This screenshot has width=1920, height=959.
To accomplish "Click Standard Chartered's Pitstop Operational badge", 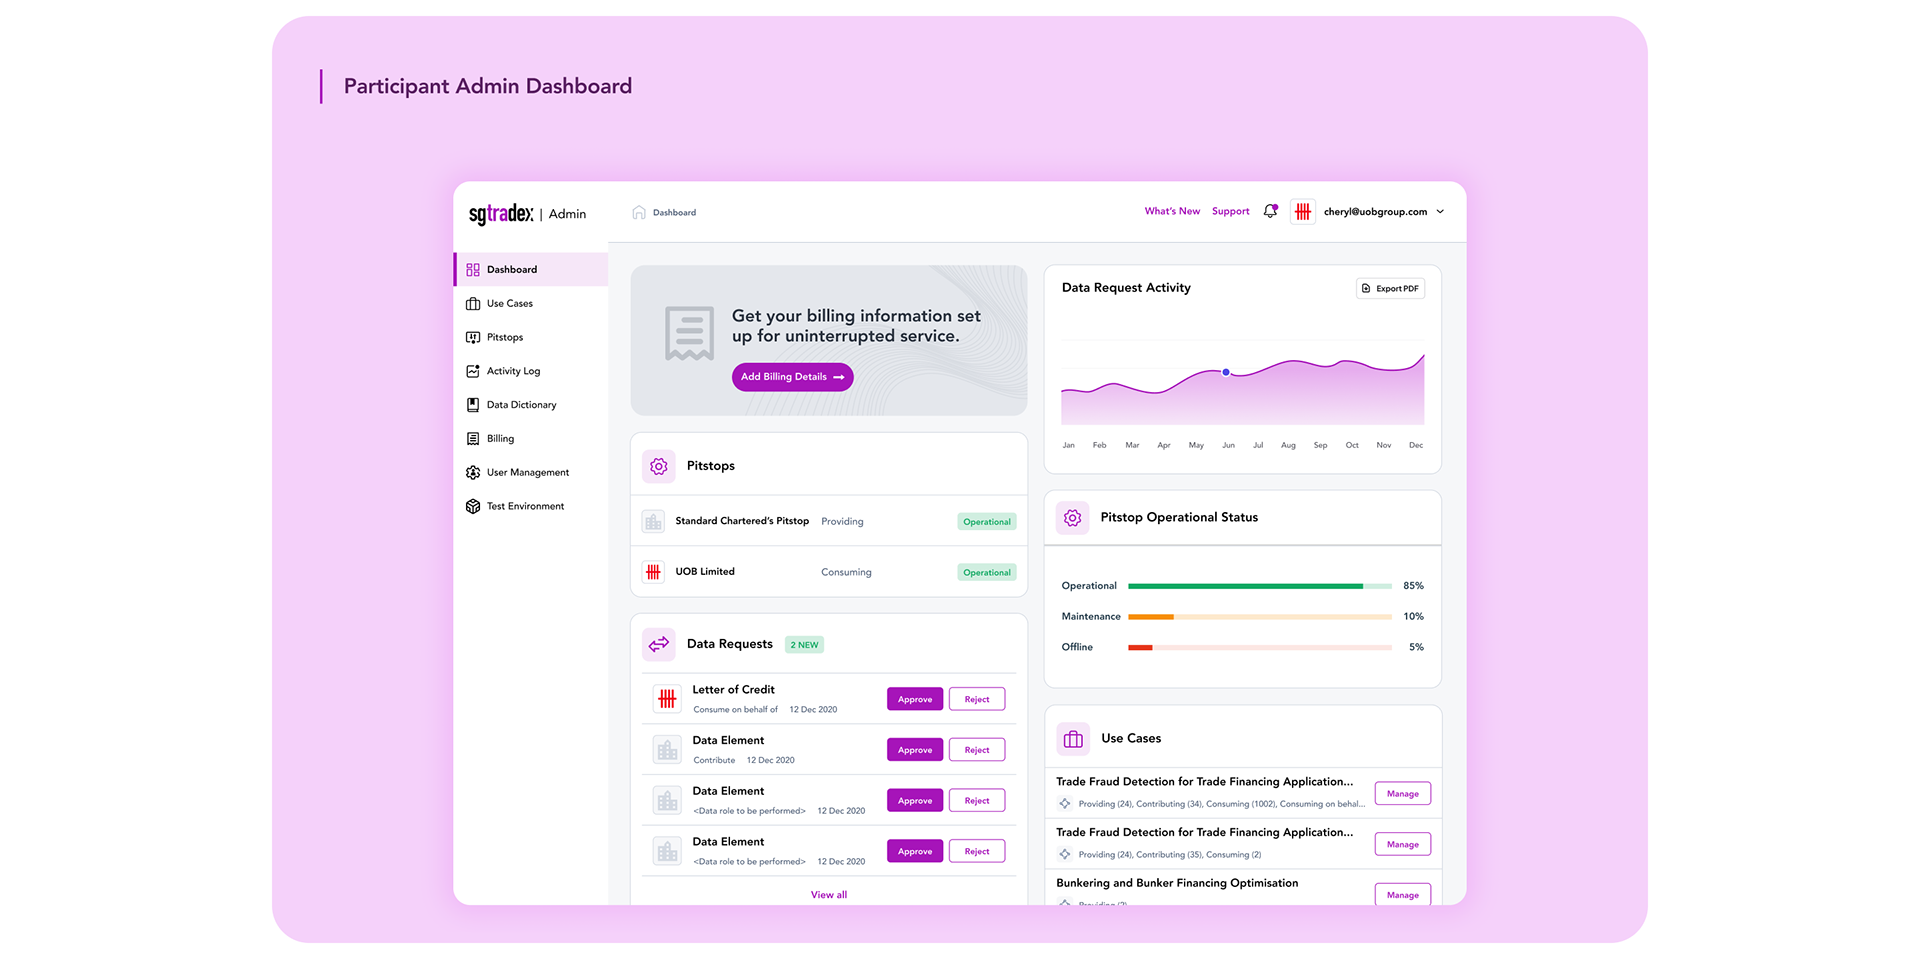I will click(987, 522).
